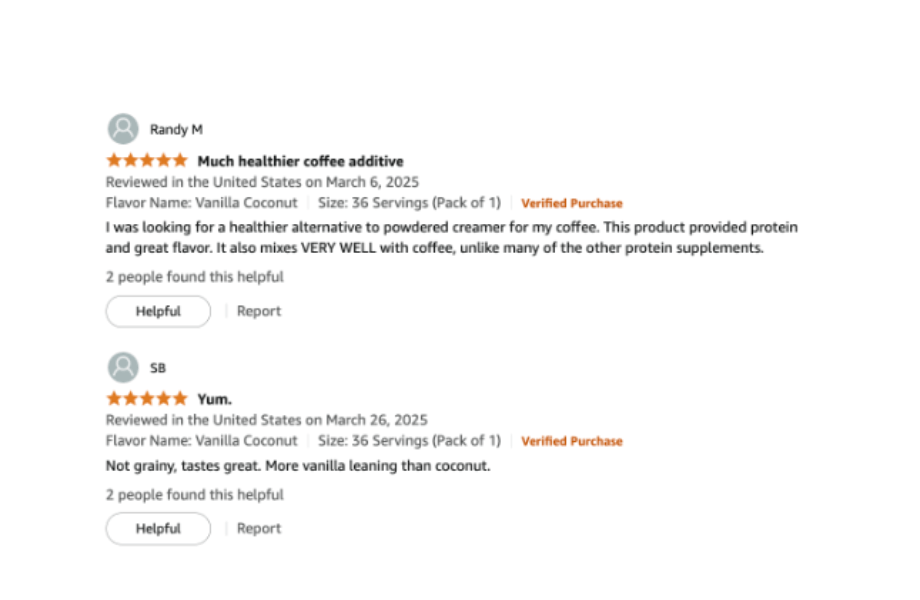This screenshot has height=600, width=920.
Task: Click the reviewer name SB
Action: point(158,367)
